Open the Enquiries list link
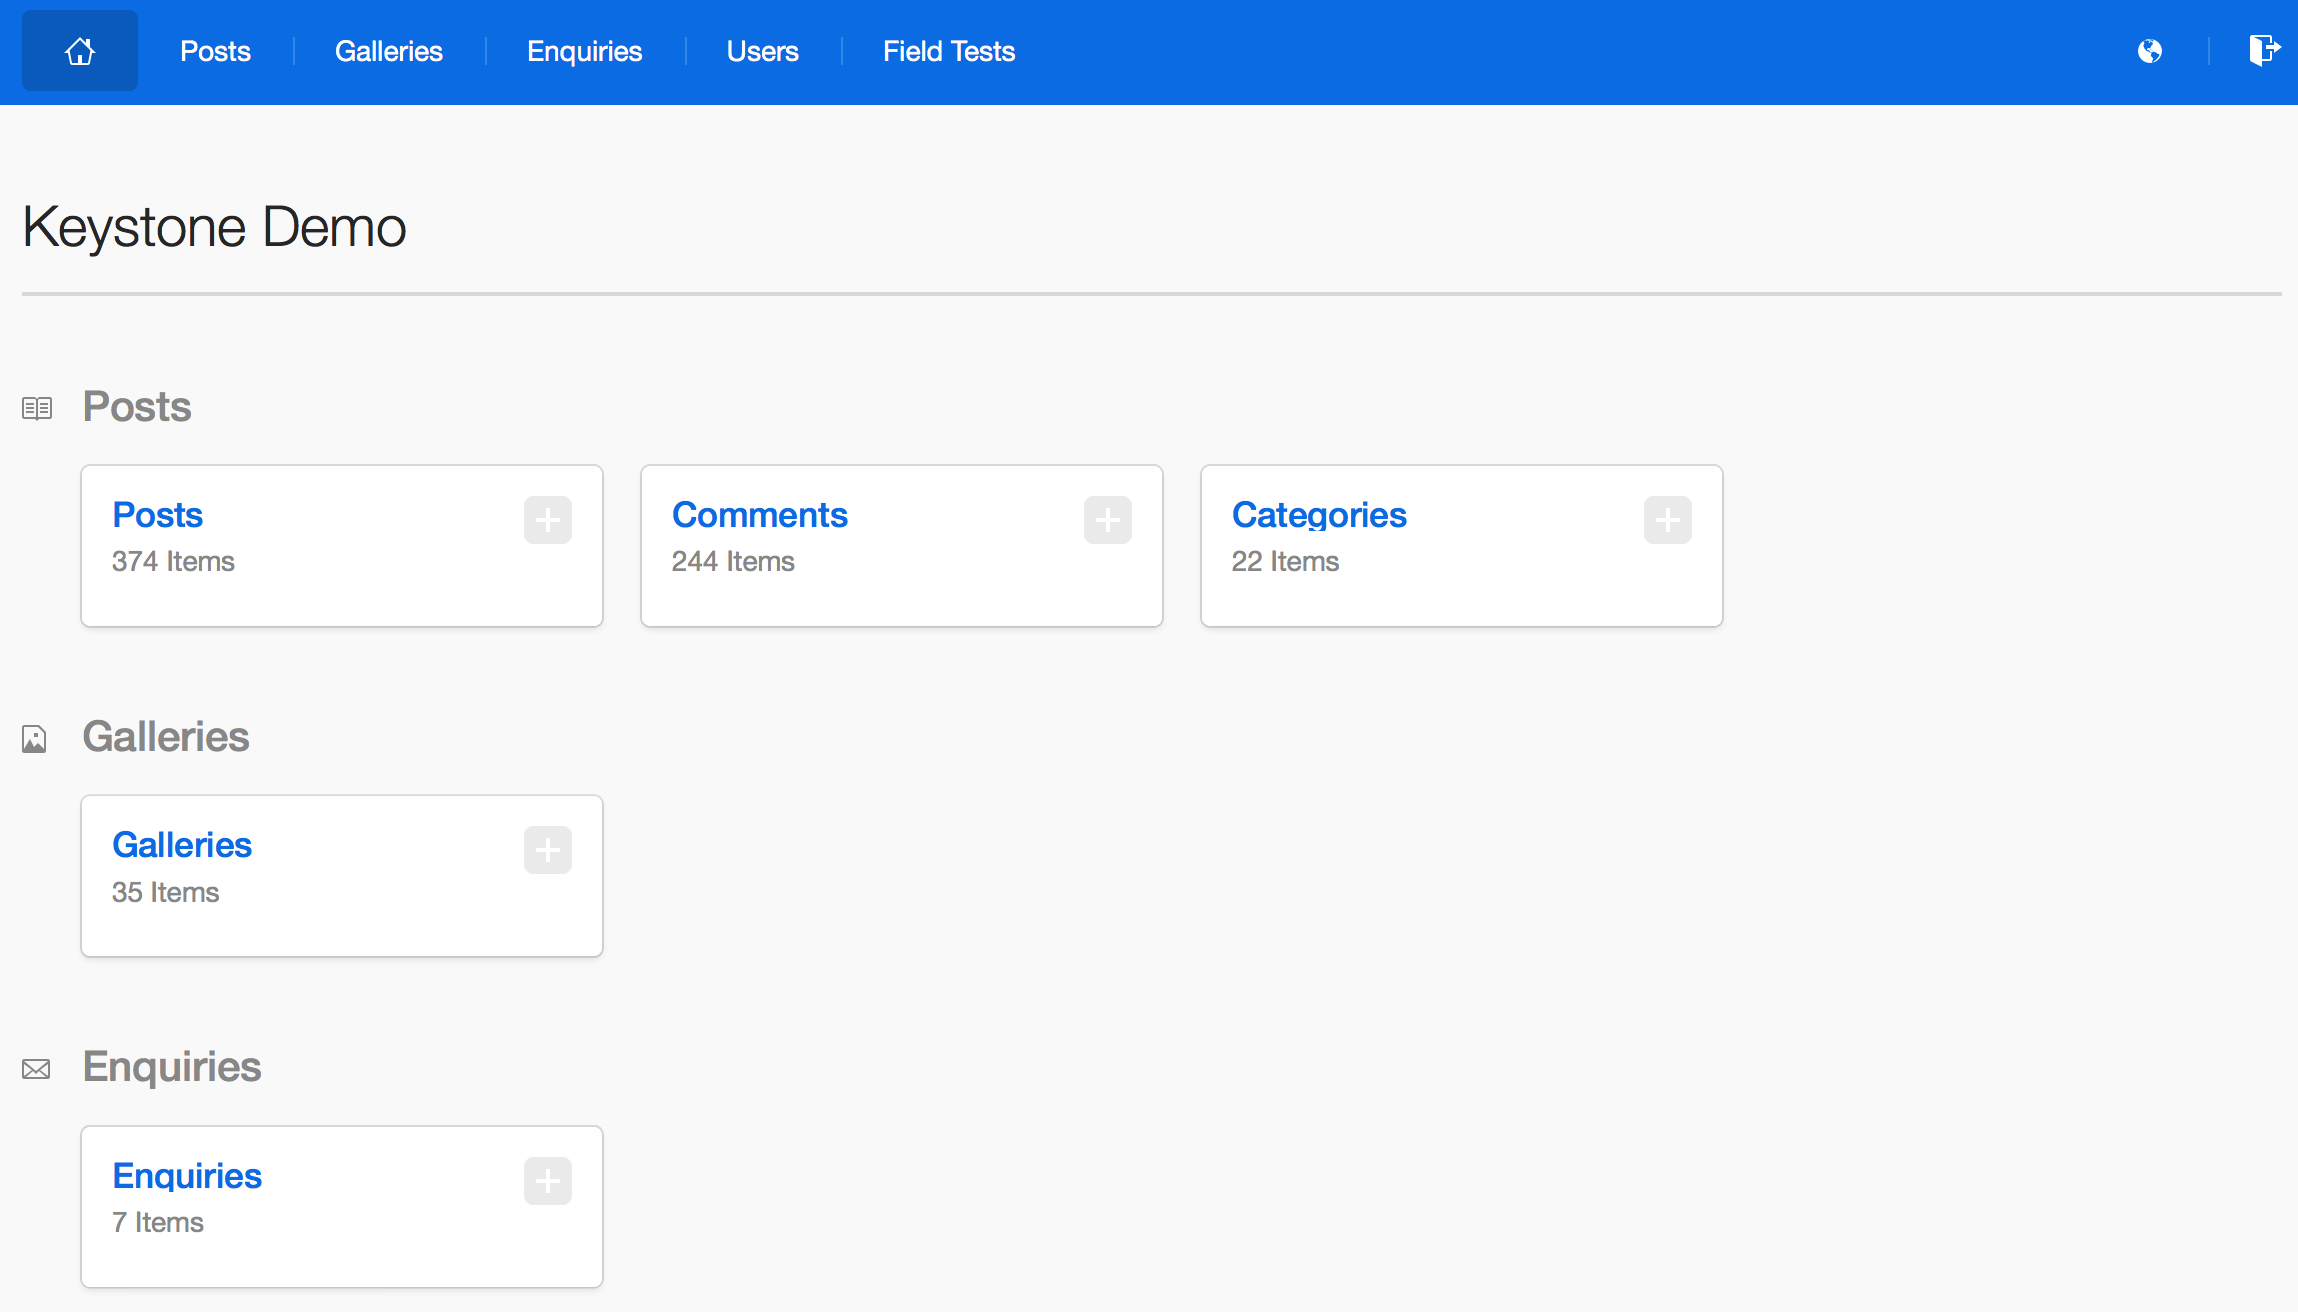Viewport: 2298px width, 1312px height. click(x=186, y=1176)
